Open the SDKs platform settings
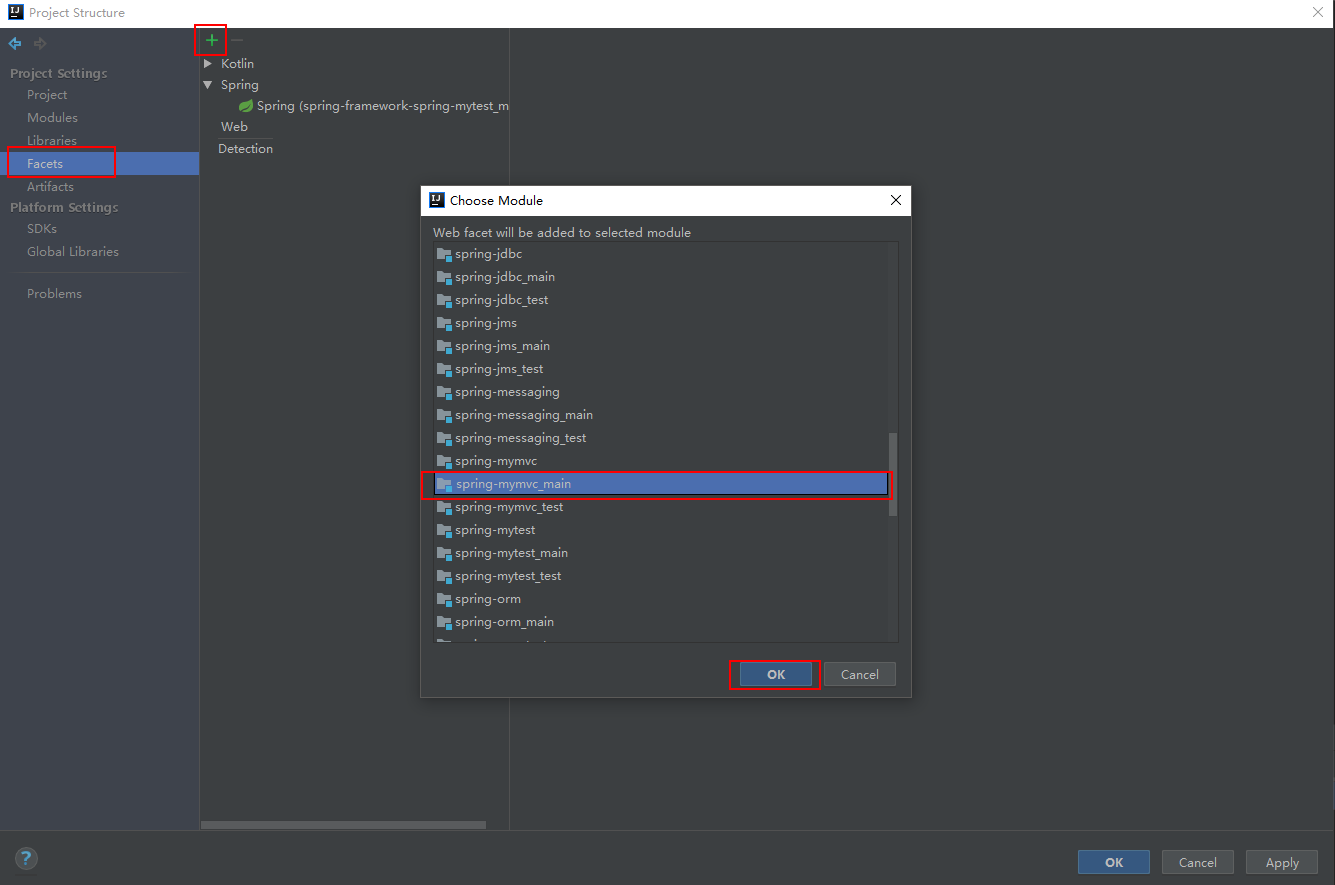 point(42,229)
